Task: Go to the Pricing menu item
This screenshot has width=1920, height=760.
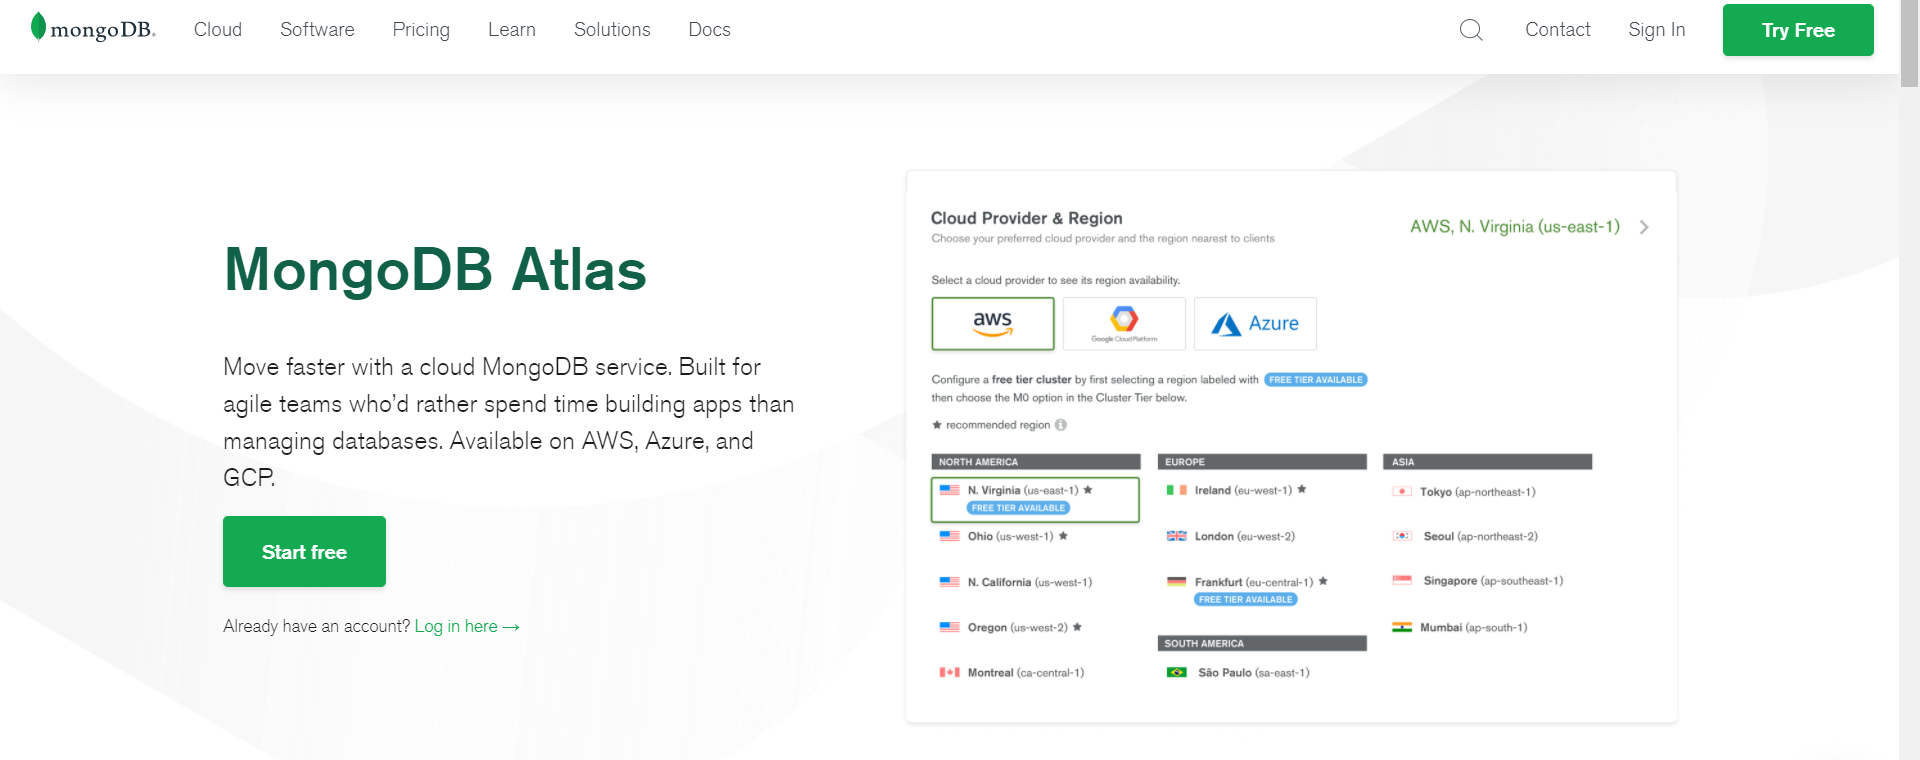Action: tap(421, 30)
